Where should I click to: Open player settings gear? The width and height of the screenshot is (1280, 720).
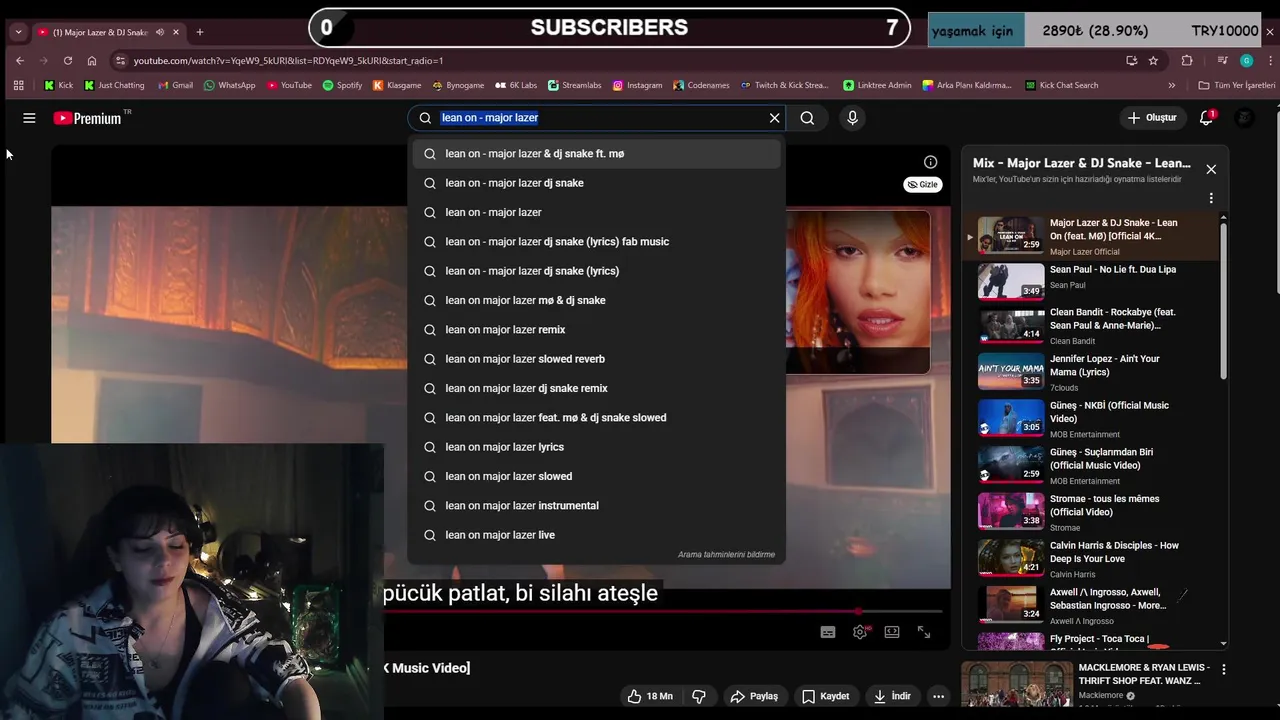pos(860,632)
